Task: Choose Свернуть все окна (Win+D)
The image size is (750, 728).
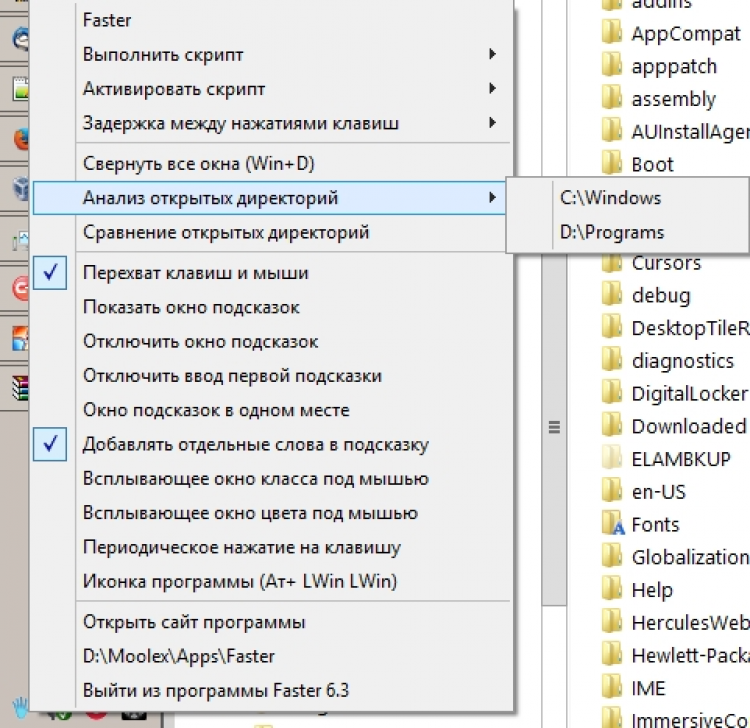Action: (x=271, y=164)
